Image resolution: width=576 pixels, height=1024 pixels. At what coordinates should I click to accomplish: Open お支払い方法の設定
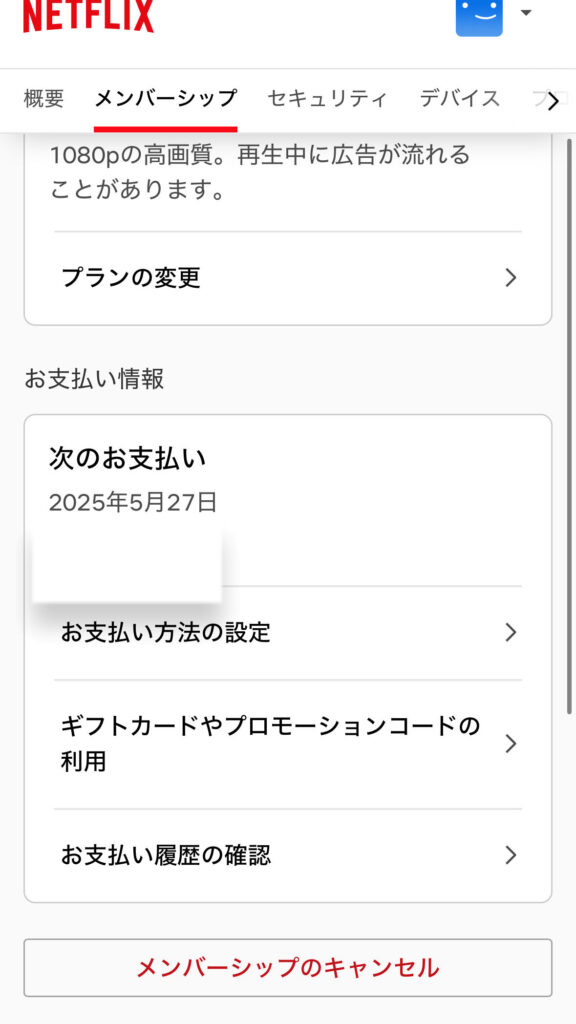tap(288, 633)
